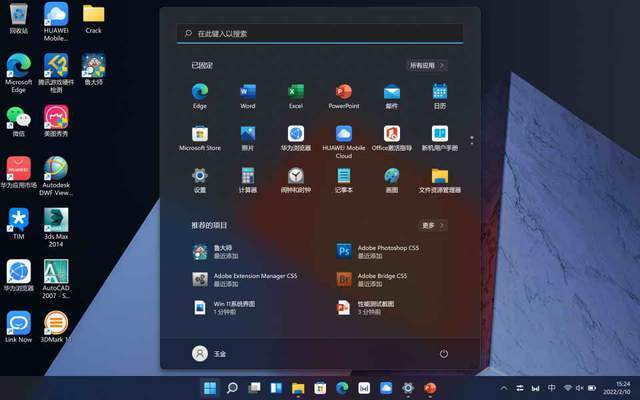This screenshot has width=640, height=400.
Task: Open the Mail (邮件) app
Action: tap(392, 96)
